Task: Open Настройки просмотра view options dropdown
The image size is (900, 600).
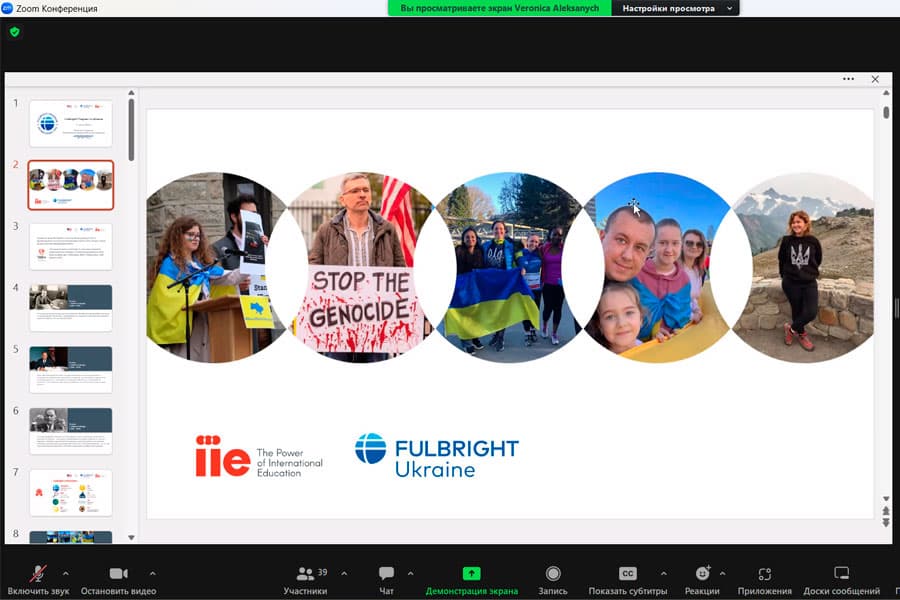Action: coord(676,8)
